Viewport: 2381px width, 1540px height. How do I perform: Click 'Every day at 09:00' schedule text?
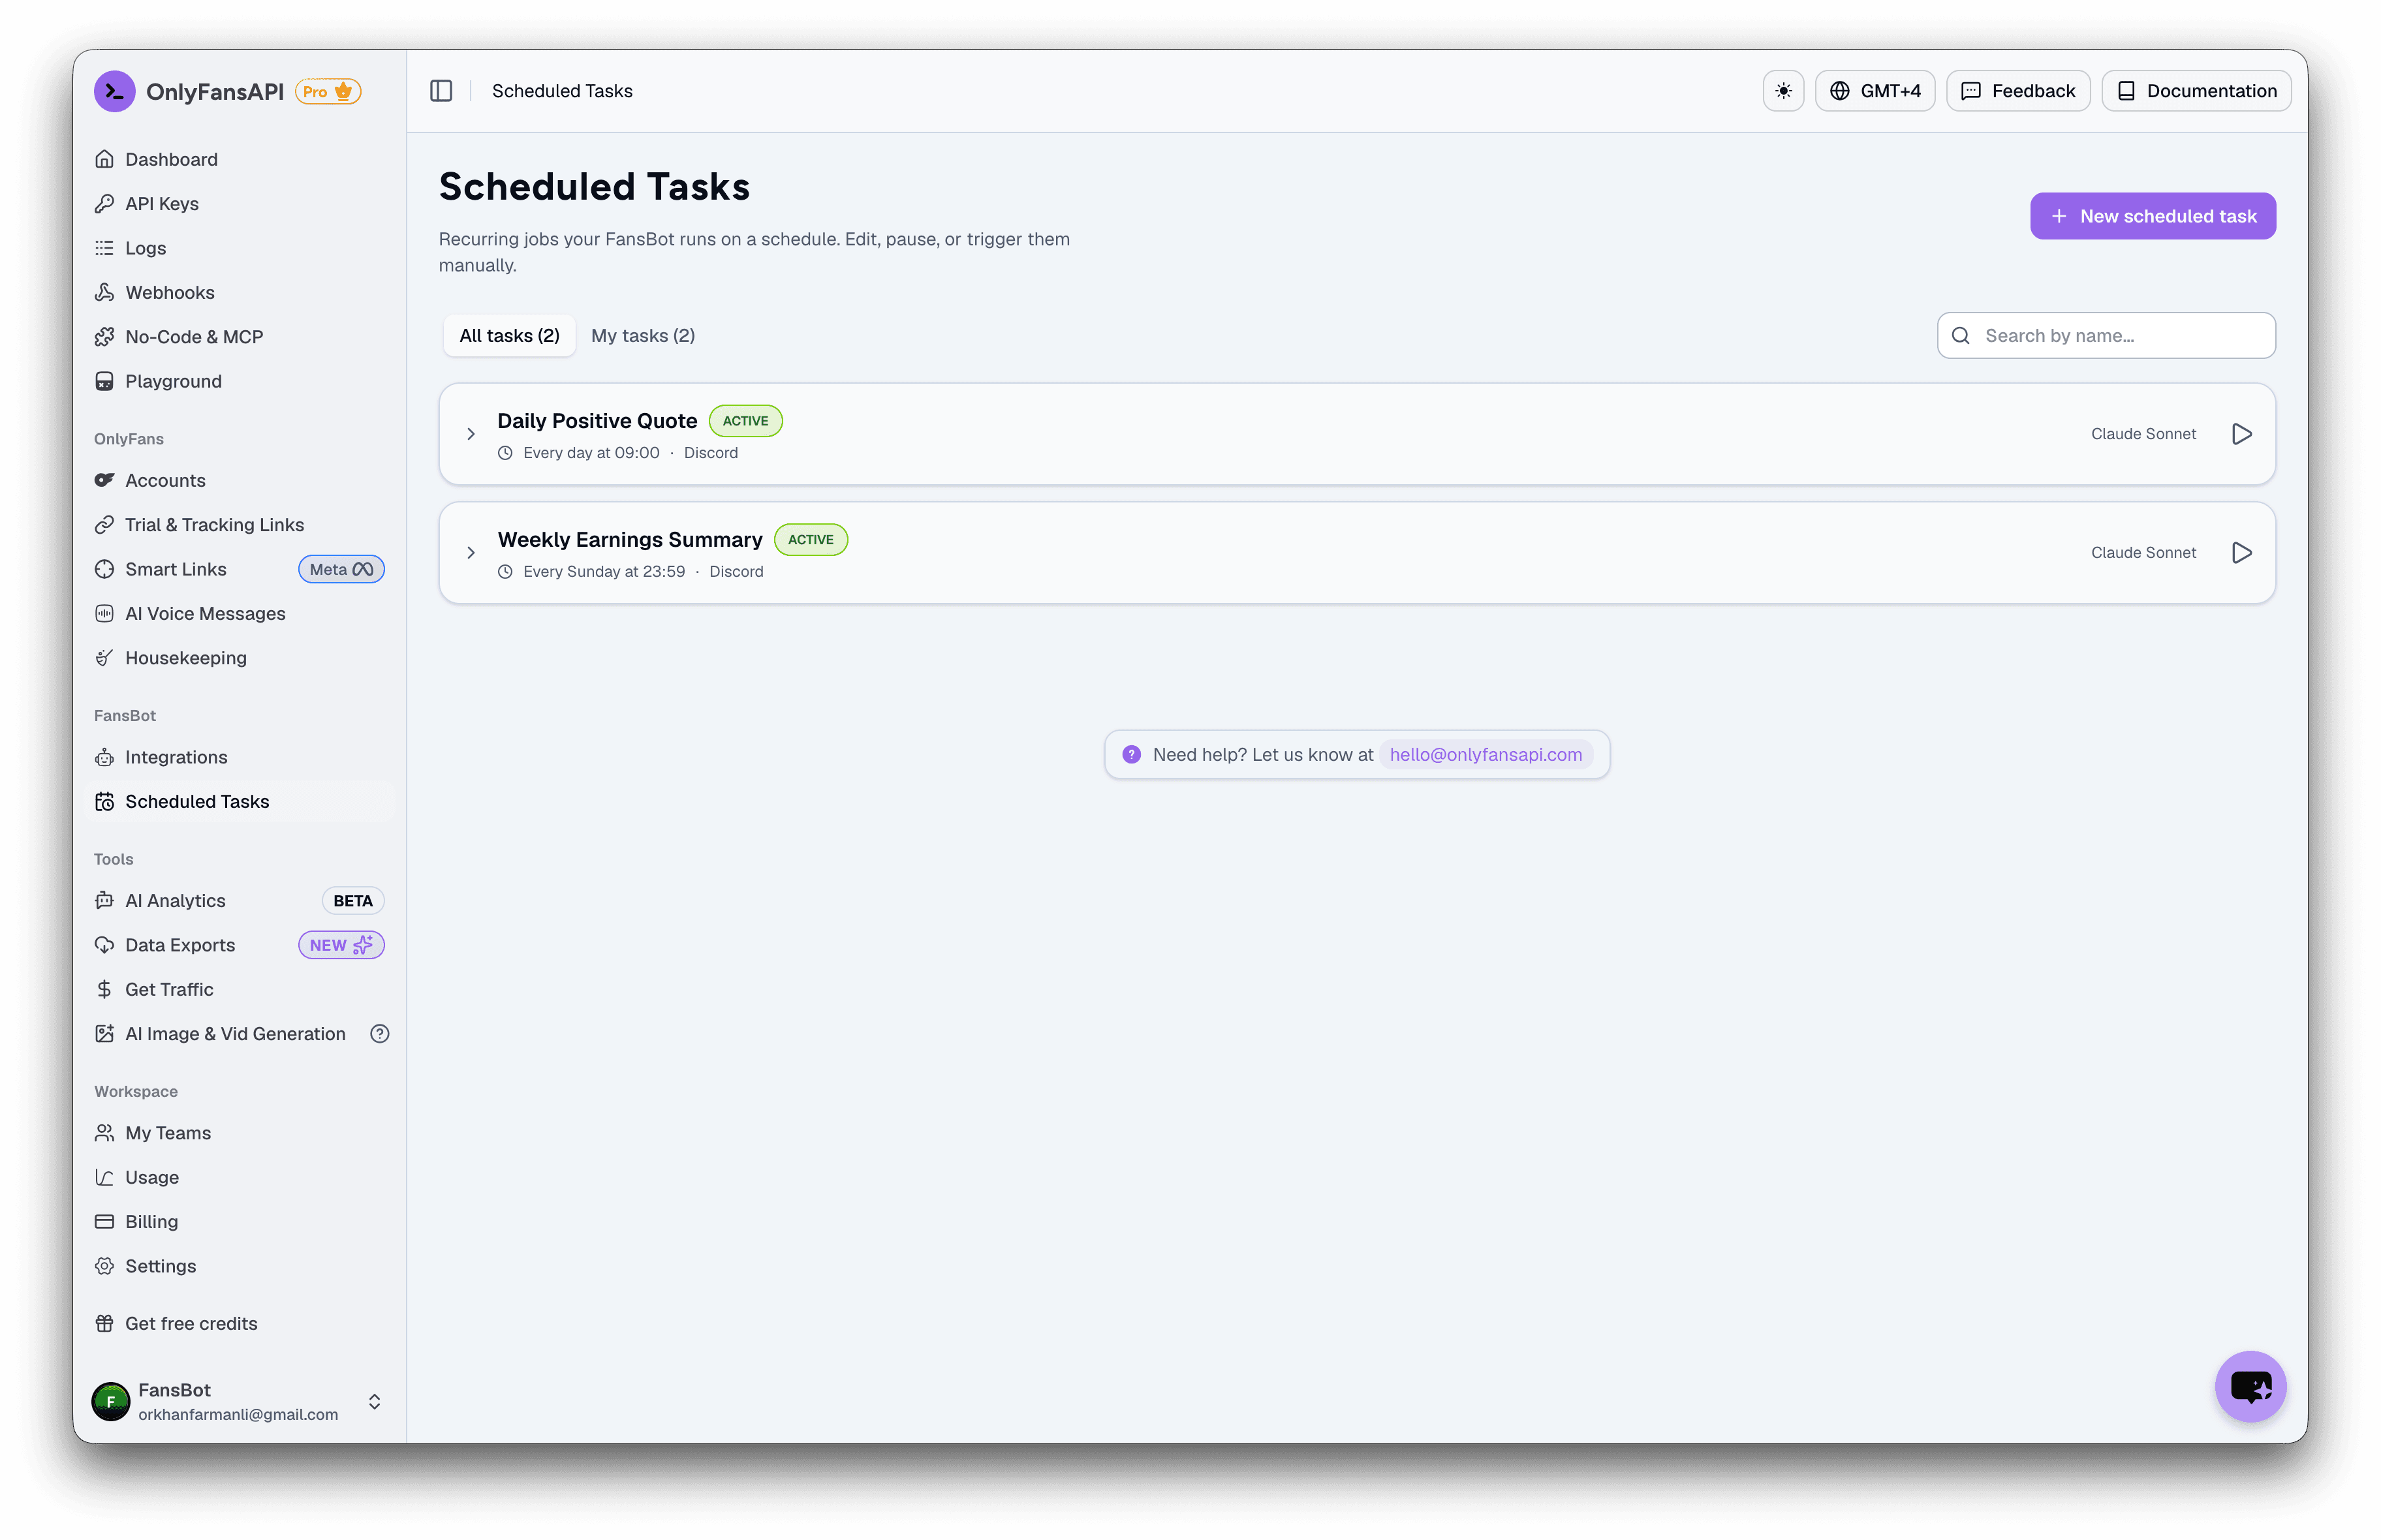point(591,453)
